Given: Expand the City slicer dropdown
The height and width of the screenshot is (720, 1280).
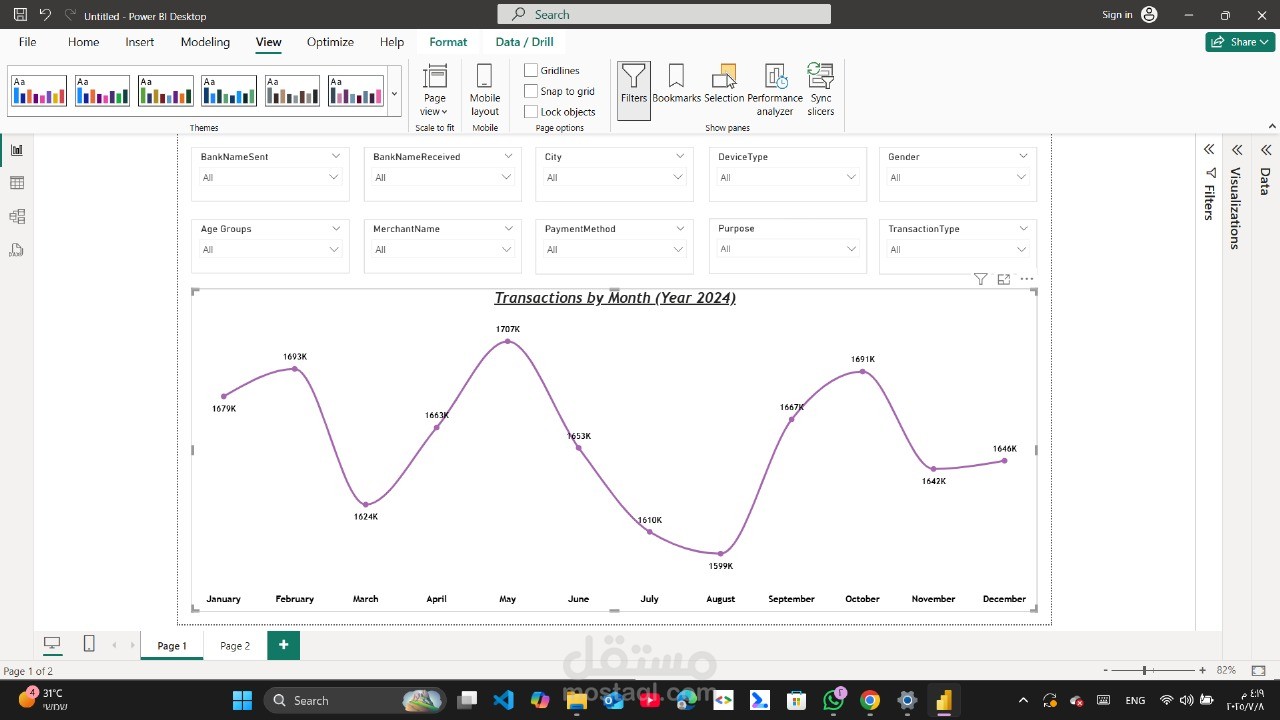Looking at the screenshot, I should point(678,178).
